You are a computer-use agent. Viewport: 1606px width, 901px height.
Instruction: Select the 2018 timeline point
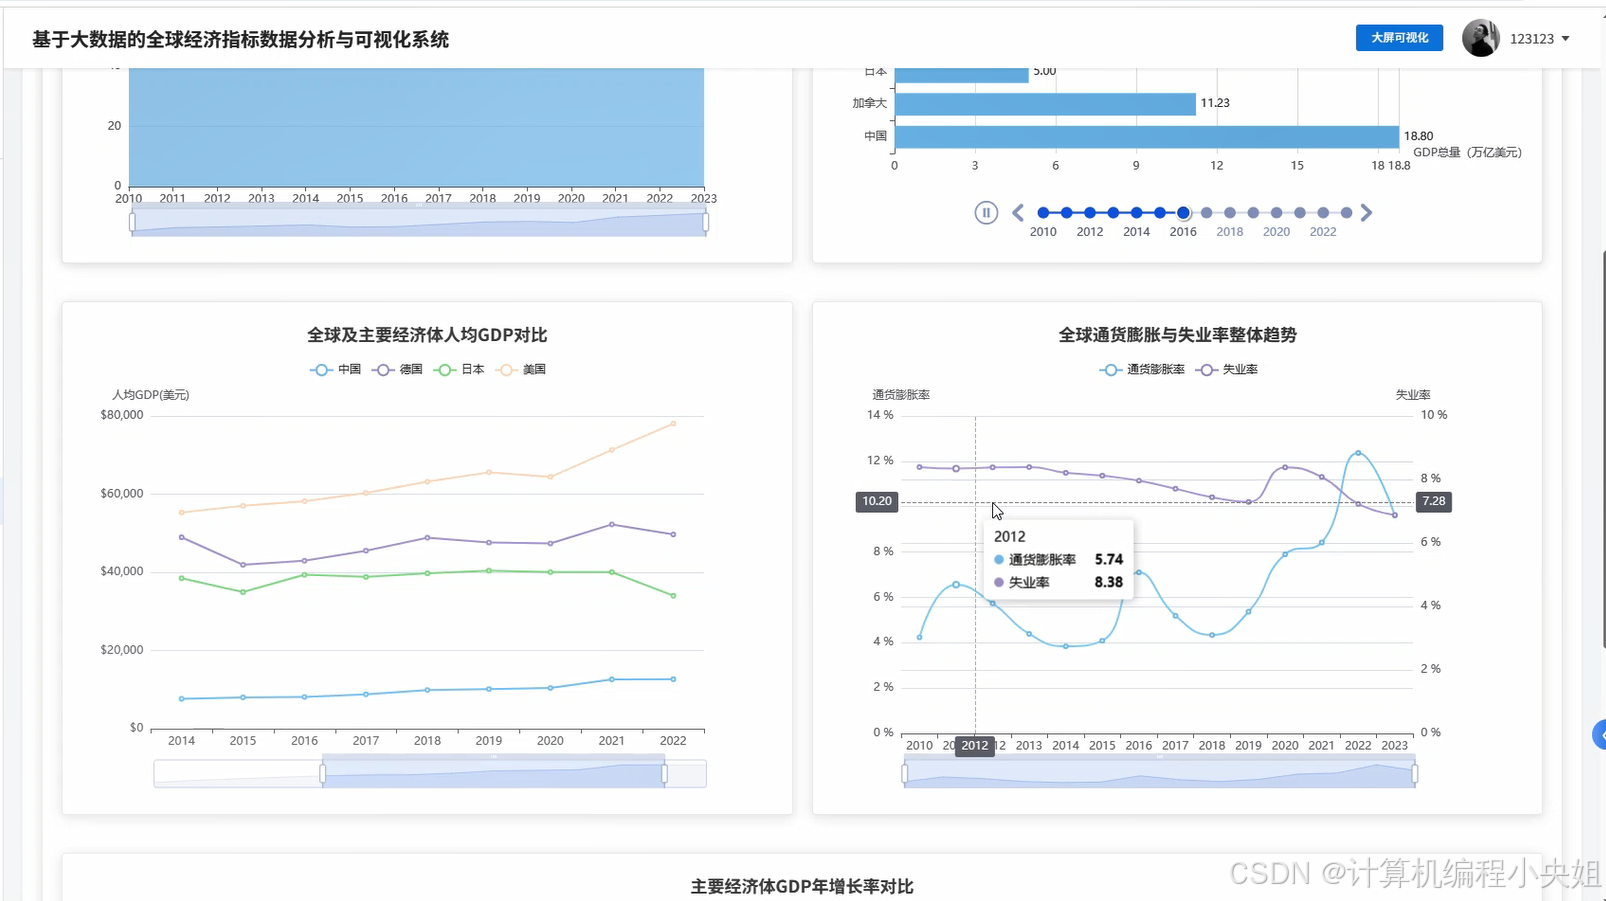coord(1230,212)
